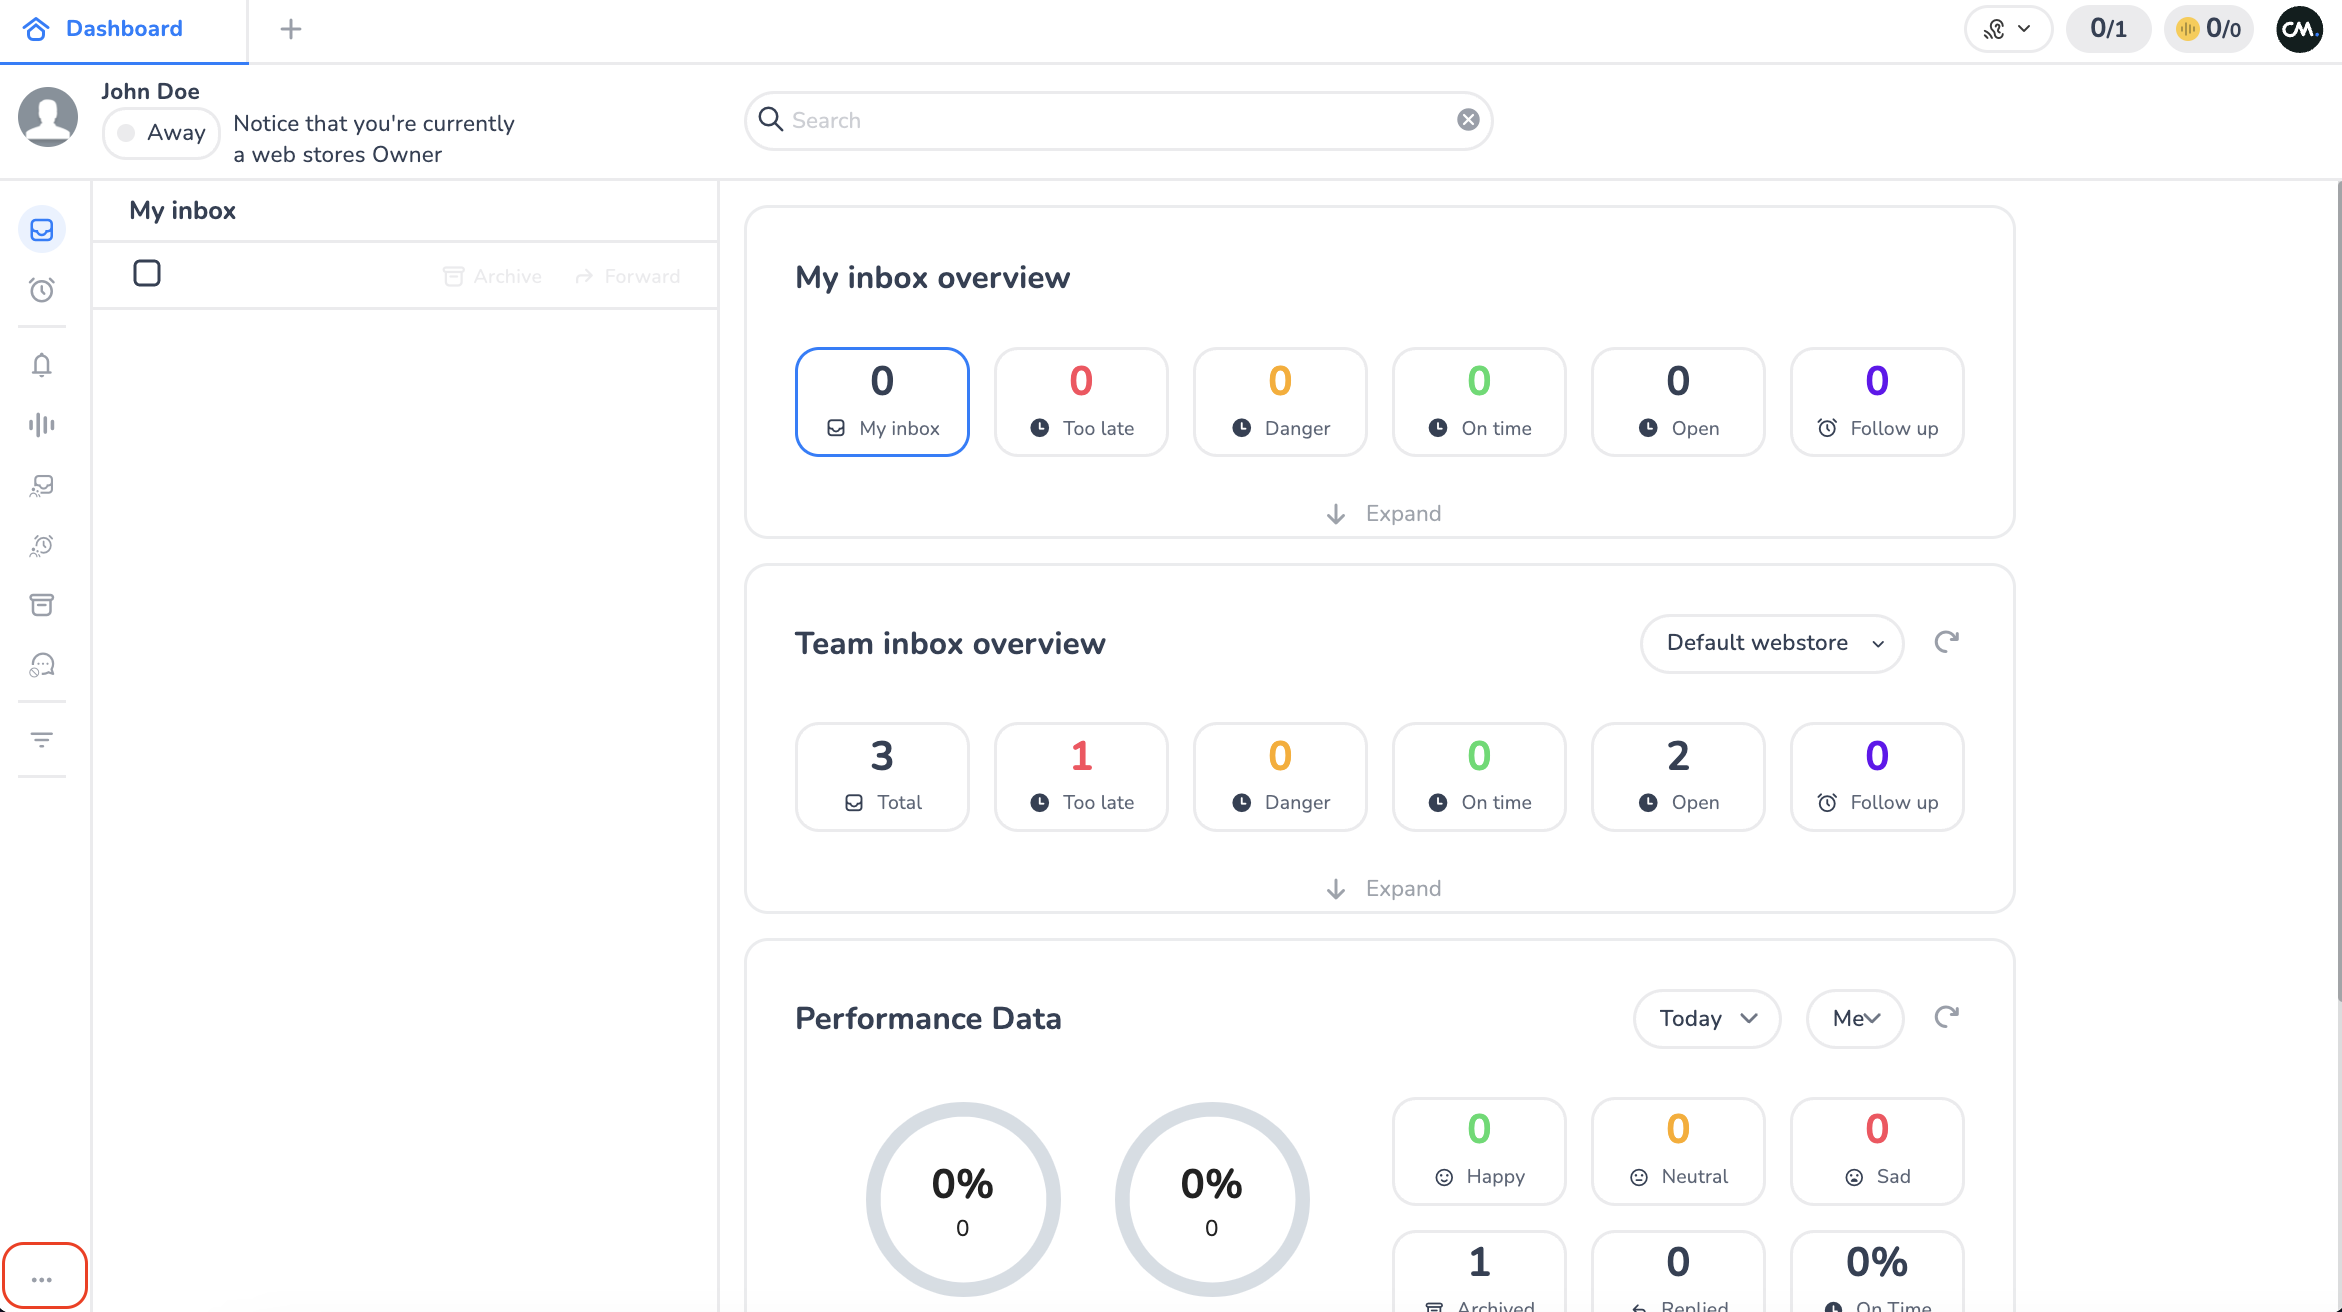Add a new tab with plus

click(x=291, y=29)
